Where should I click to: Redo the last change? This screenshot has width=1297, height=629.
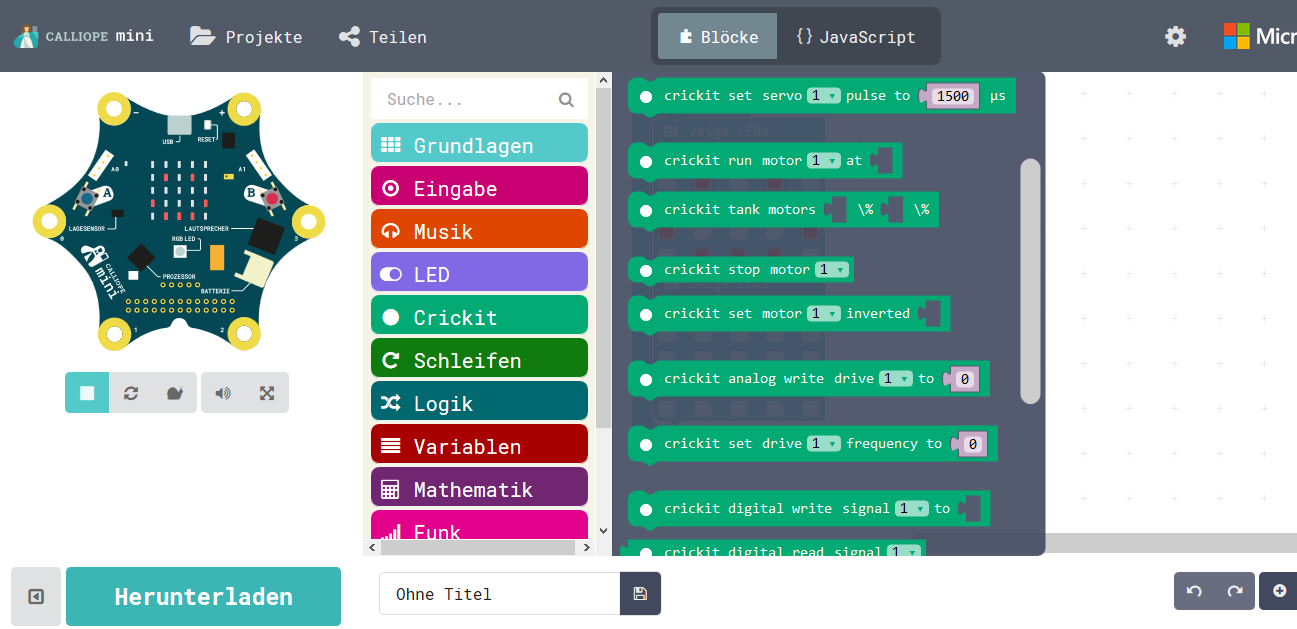click(1235, 591)
